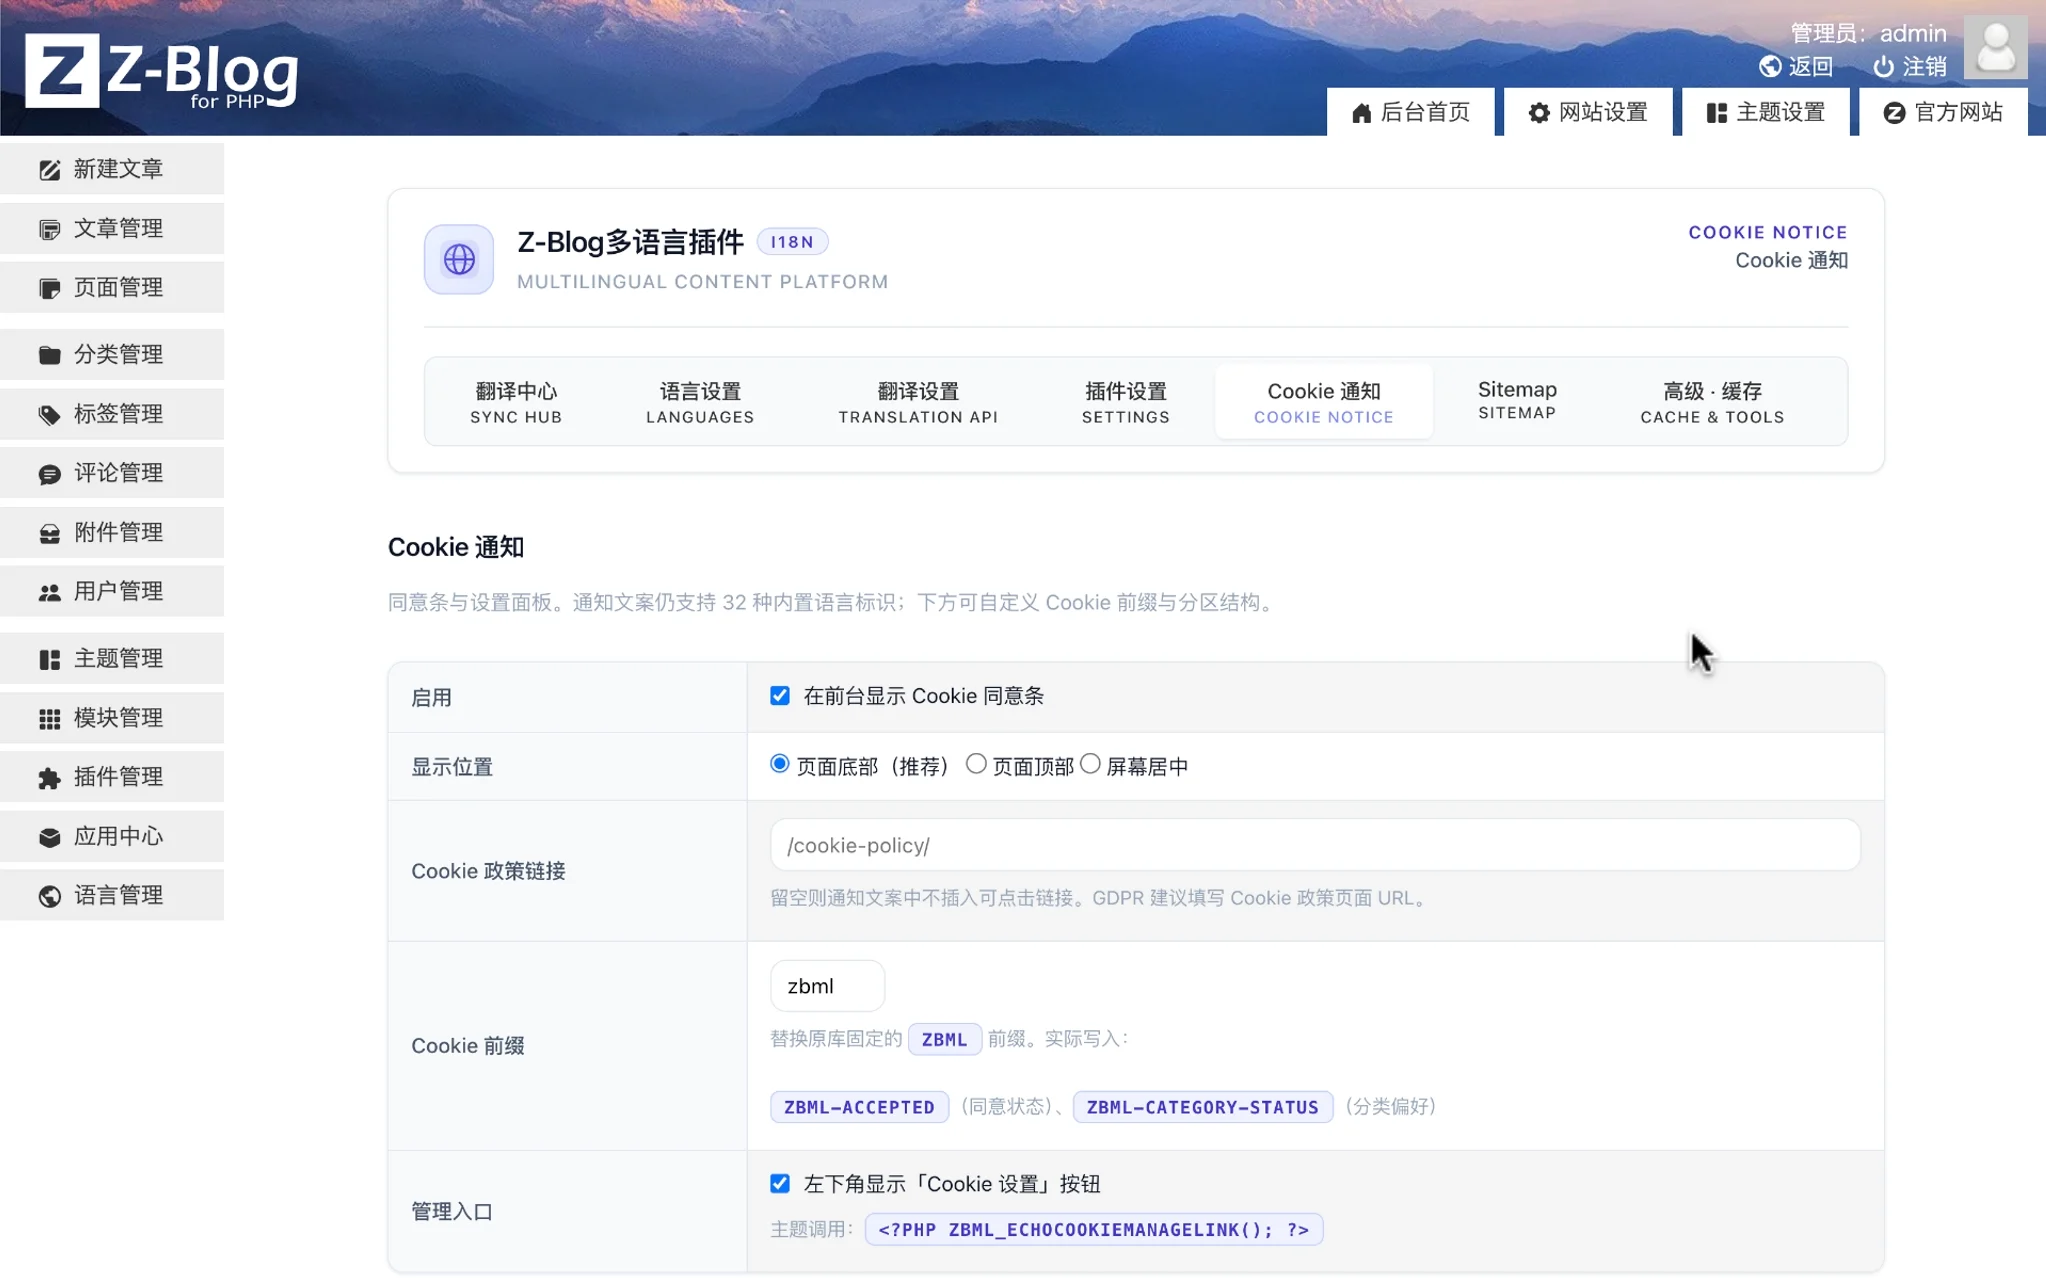Image resolution: width=2046 pixels, height=1278 pixels.
Task: Click the plugin puzzle-piece icon
Action: [49, 777]
